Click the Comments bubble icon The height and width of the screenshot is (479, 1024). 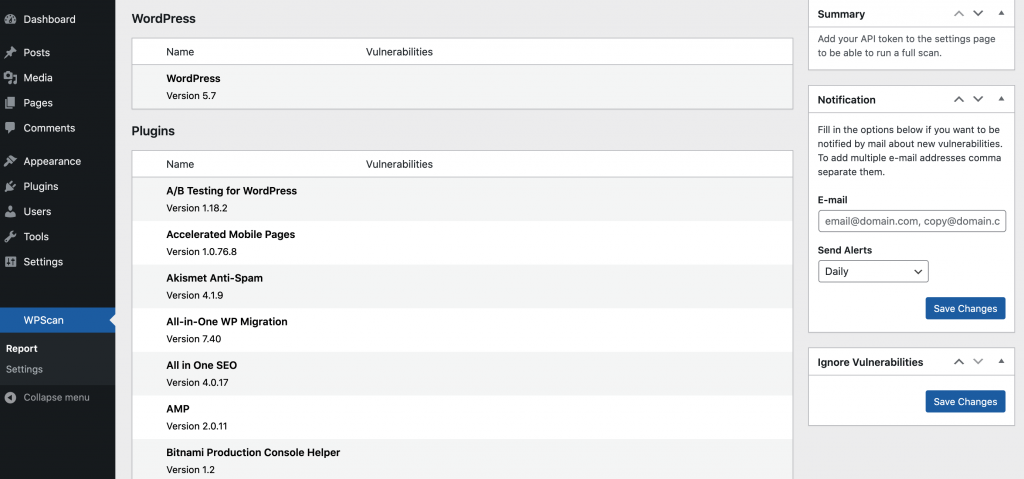[x=10, y=128]
